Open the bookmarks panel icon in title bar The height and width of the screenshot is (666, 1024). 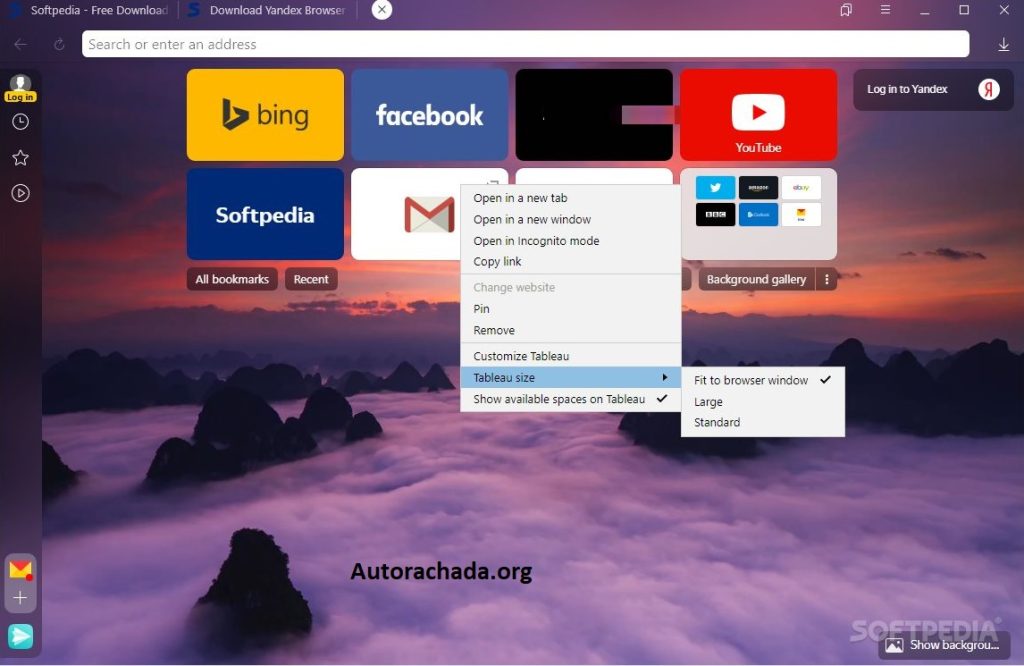[x=846, y=10]
